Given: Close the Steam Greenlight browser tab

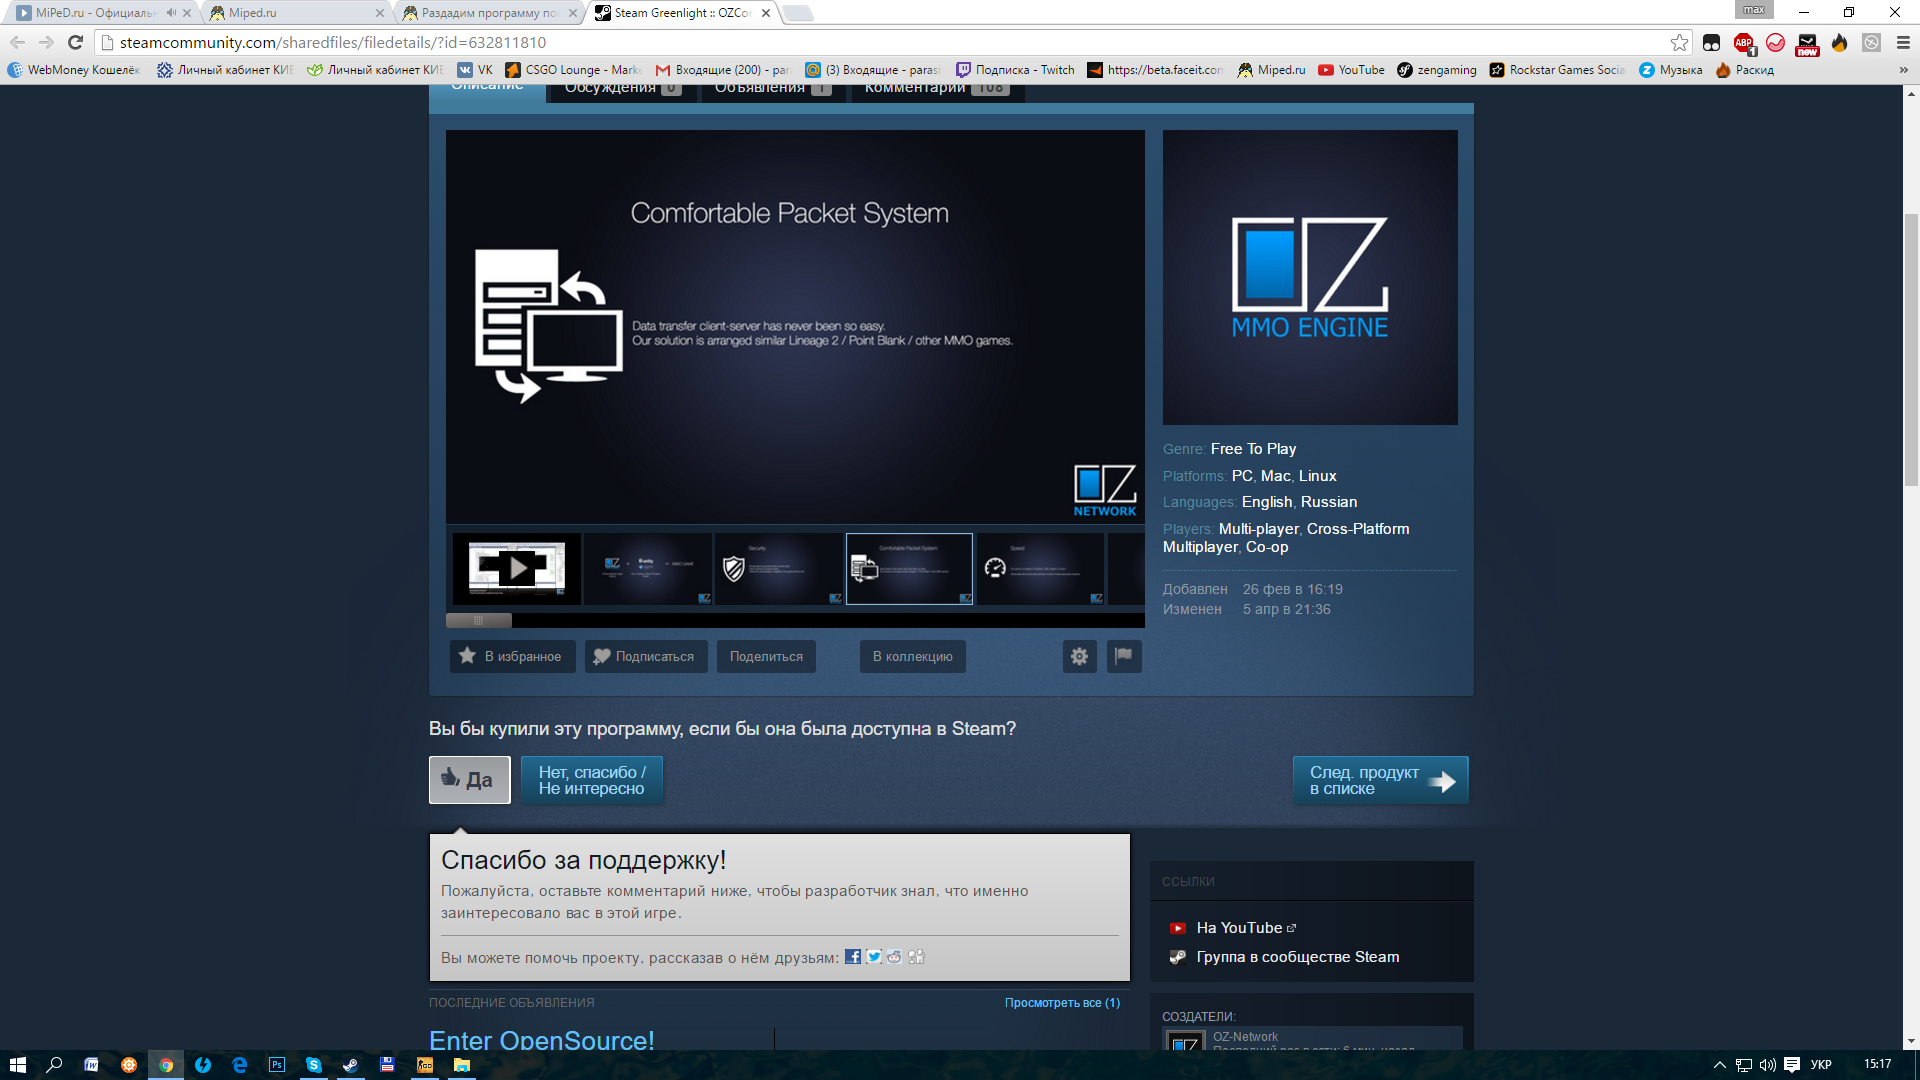Looking at the screenshot, I should coord(766,13).
